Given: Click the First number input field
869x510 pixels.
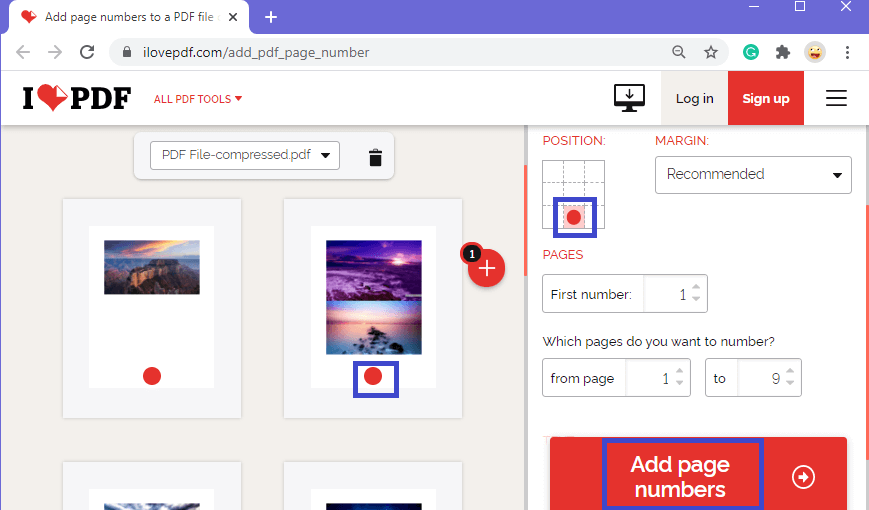Looking at the screenshot, I should pyautogui.click(x=667, y=294).
